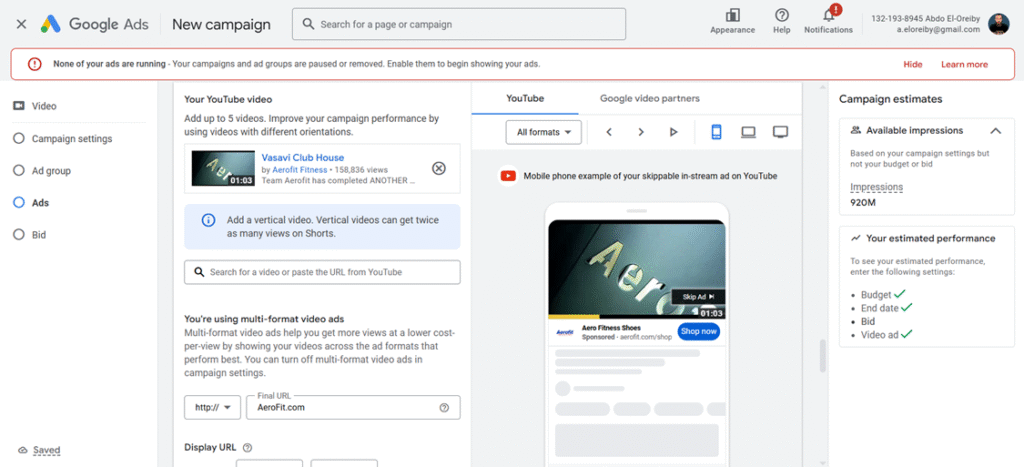Click the YouTube logo in preview caption
Screen dimensions: 1024x467
click(x=508, y=176)
